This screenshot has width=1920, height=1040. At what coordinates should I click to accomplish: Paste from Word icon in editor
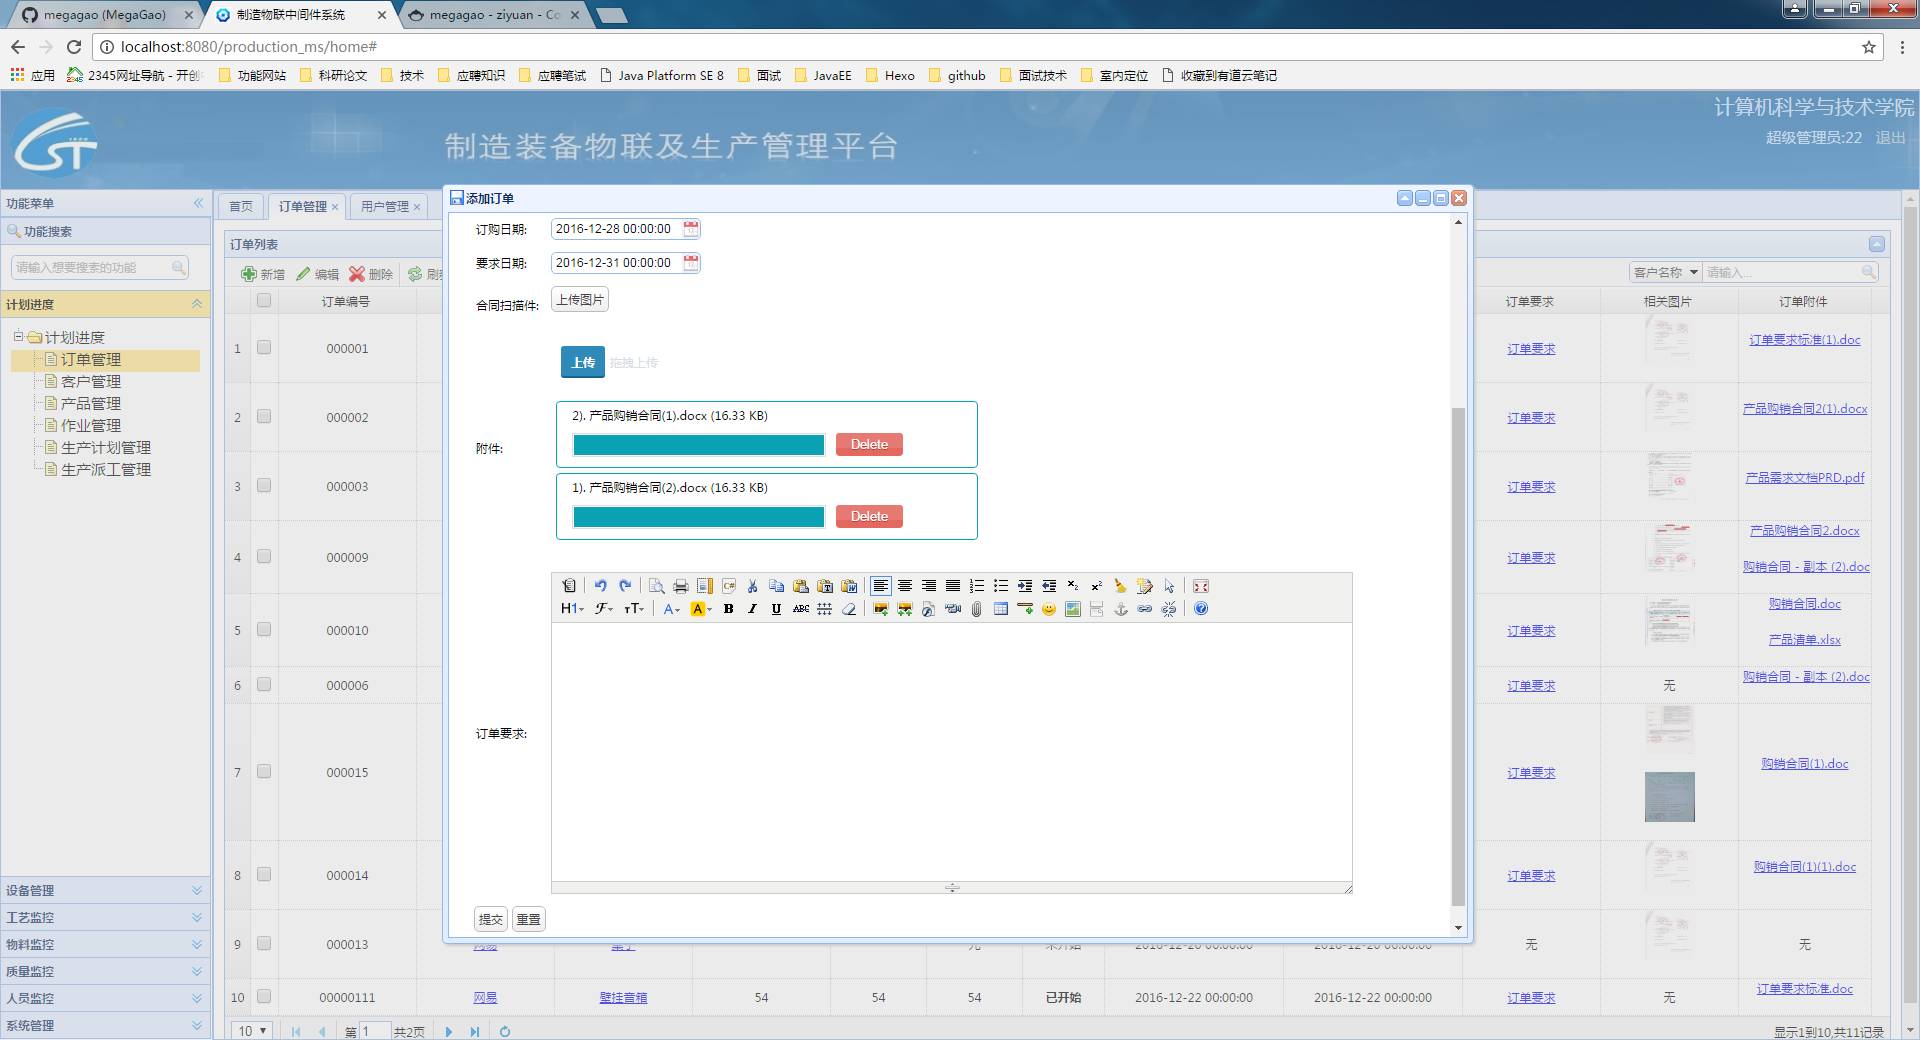click(x=849, y=586)
